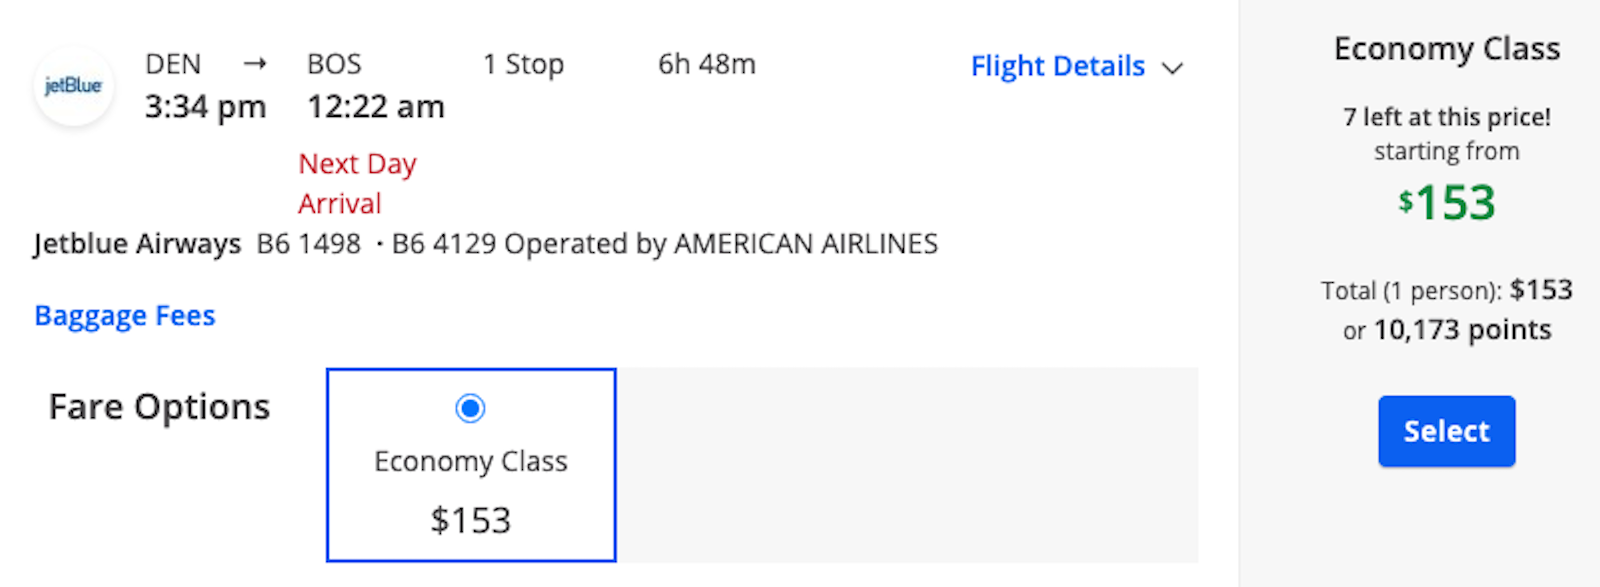Screen dimensions: 1600x587
Task: Click the 6h 48m flight duration
Action: tap(706, 64)
